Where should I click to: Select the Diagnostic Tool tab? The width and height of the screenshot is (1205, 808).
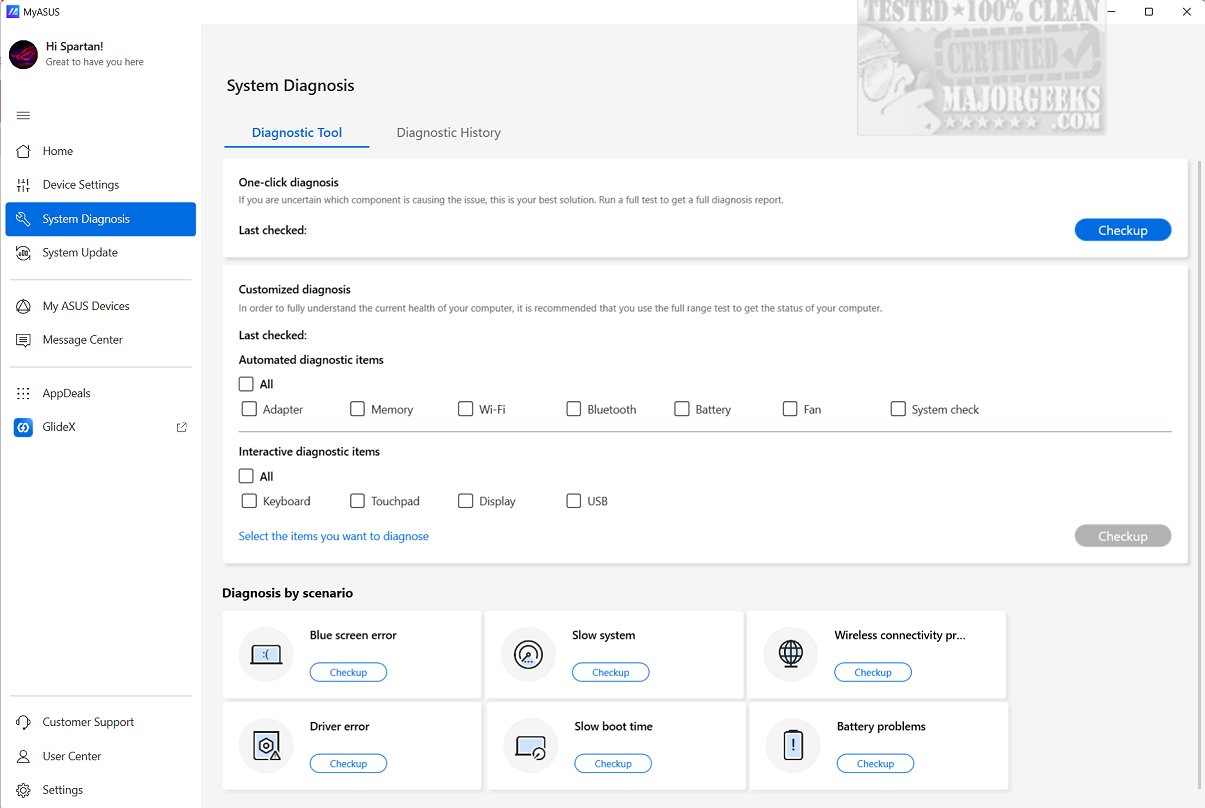[297, 133]
